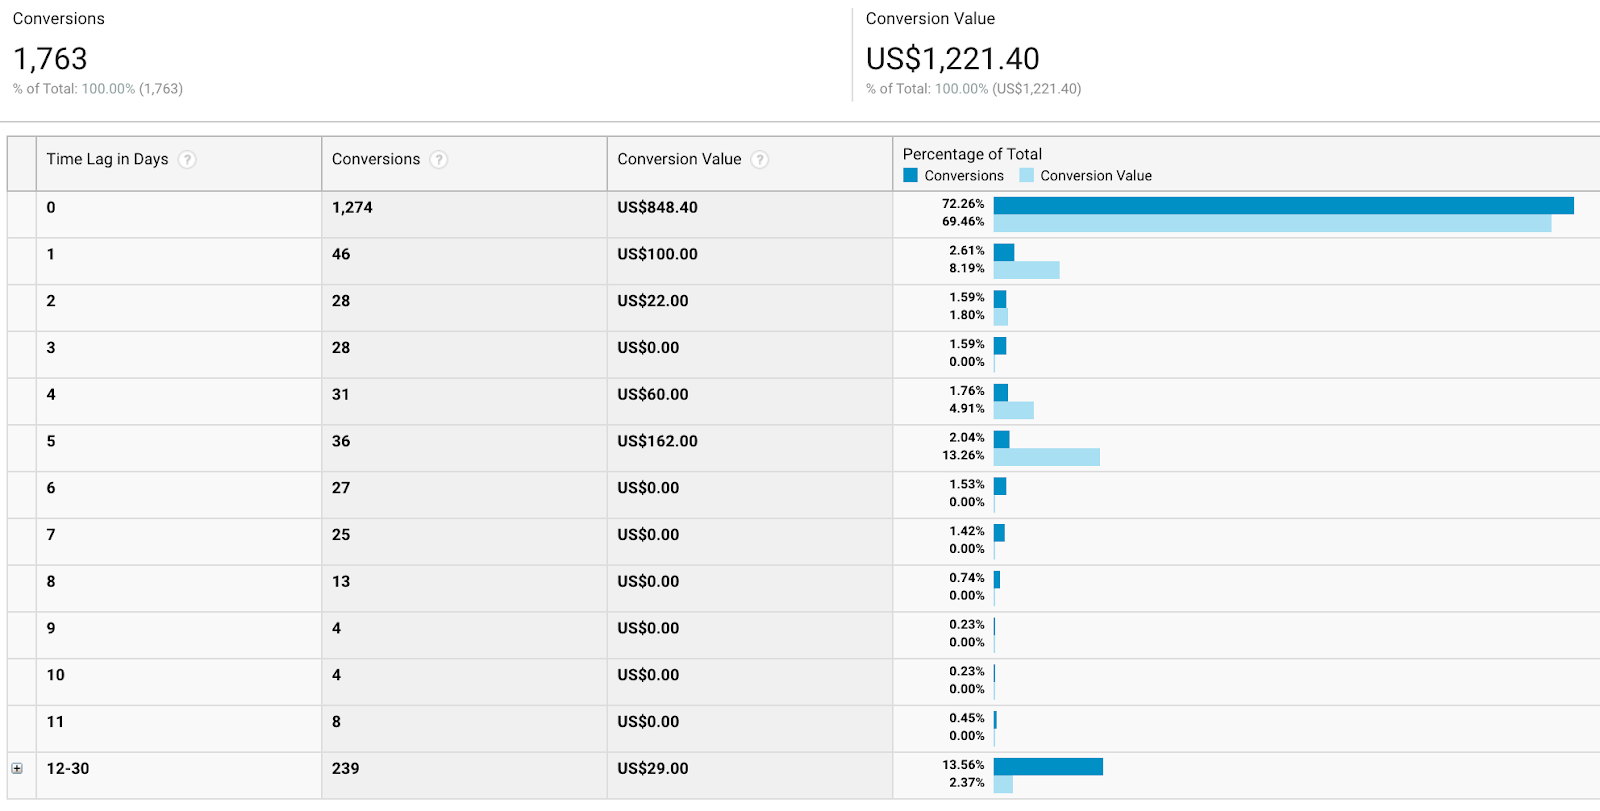The height and width of the screenshot is (811, 1600).
Task: Select the Conversion Value column header text
Action: coord(679,159)
